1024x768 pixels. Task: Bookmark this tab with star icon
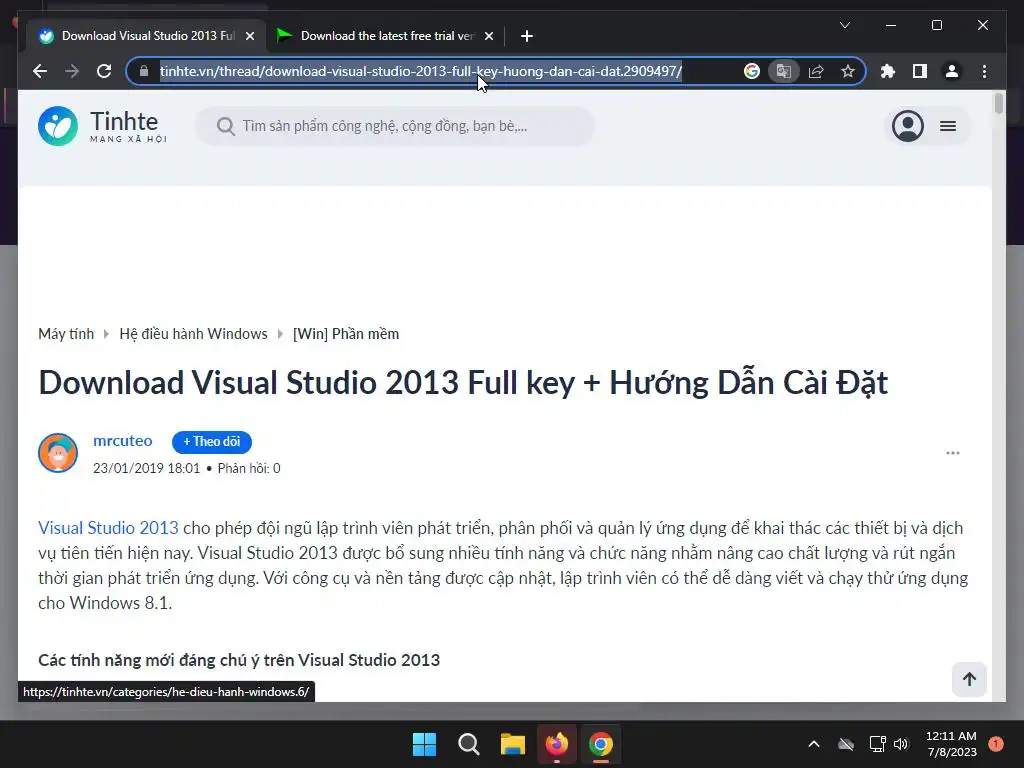848,71
